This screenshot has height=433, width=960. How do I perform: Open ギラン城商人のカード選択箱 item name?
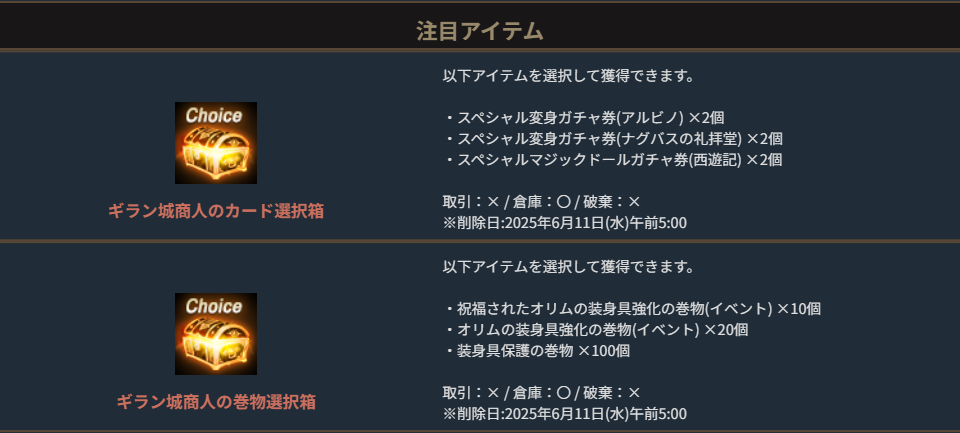[x=216, y=211]
